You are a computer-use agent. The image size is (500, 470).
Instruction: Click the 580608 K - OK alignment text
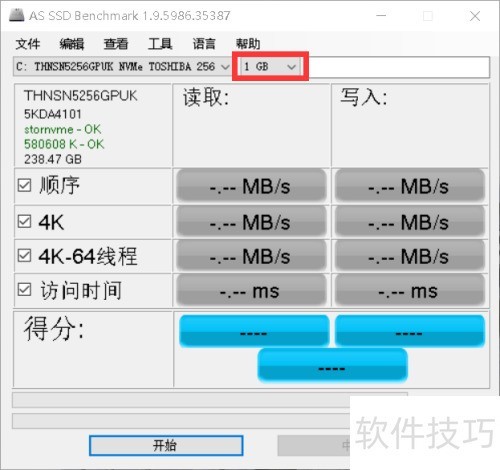click(x=64, y=144)
